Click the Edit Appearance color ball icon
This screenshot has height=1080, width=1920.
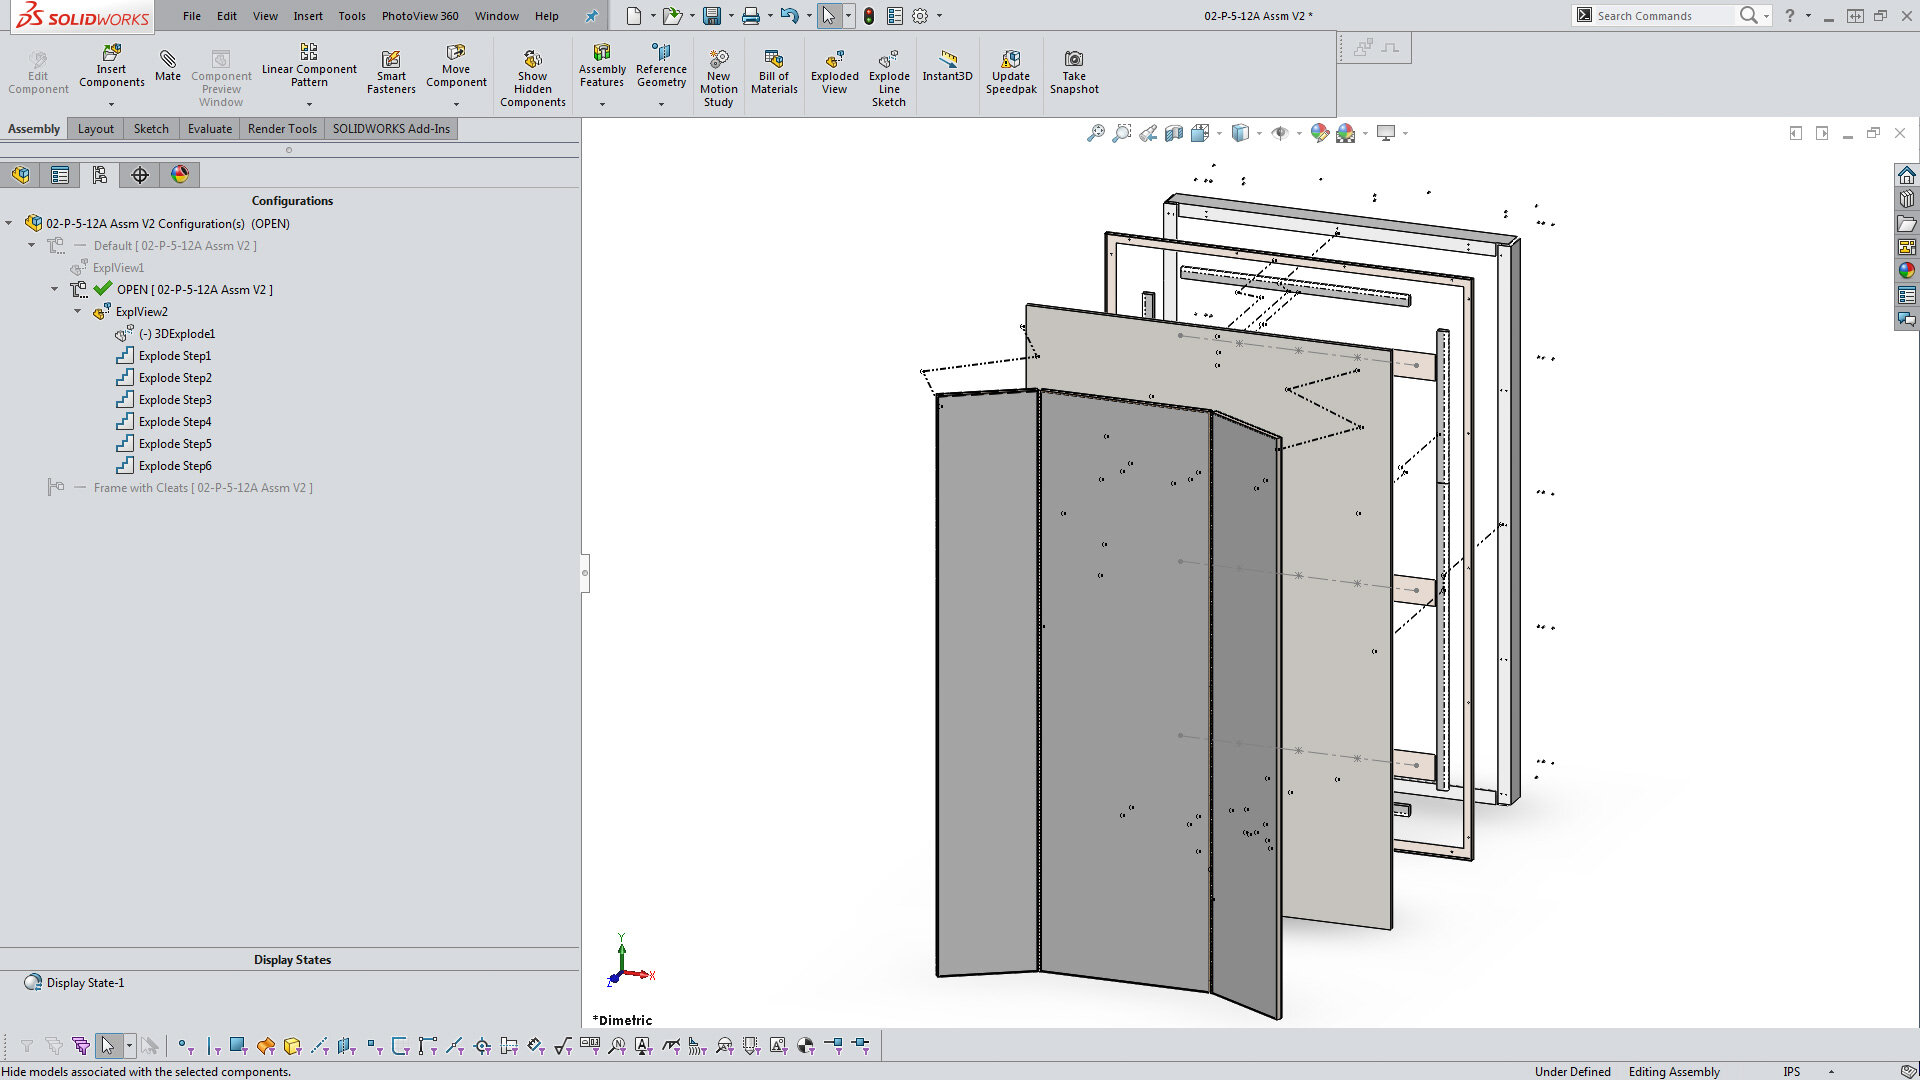point(1319,133)
